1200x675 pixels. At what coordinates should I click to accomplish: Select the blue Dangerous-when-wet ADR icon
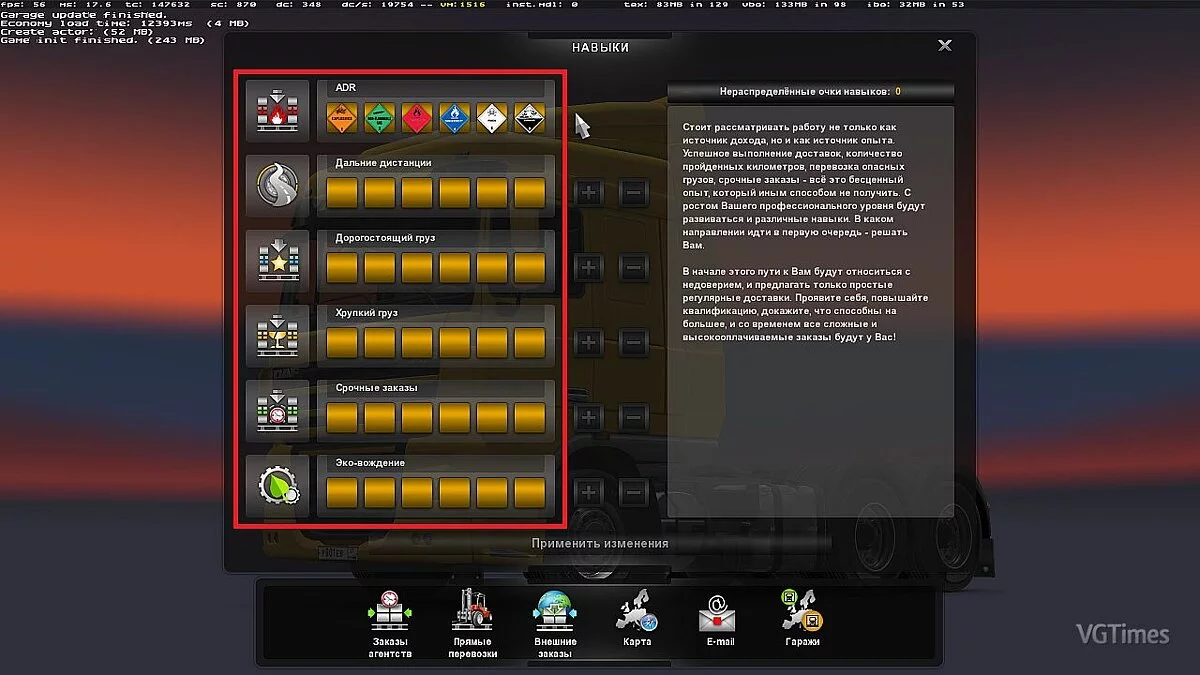(x=455, y=118)
